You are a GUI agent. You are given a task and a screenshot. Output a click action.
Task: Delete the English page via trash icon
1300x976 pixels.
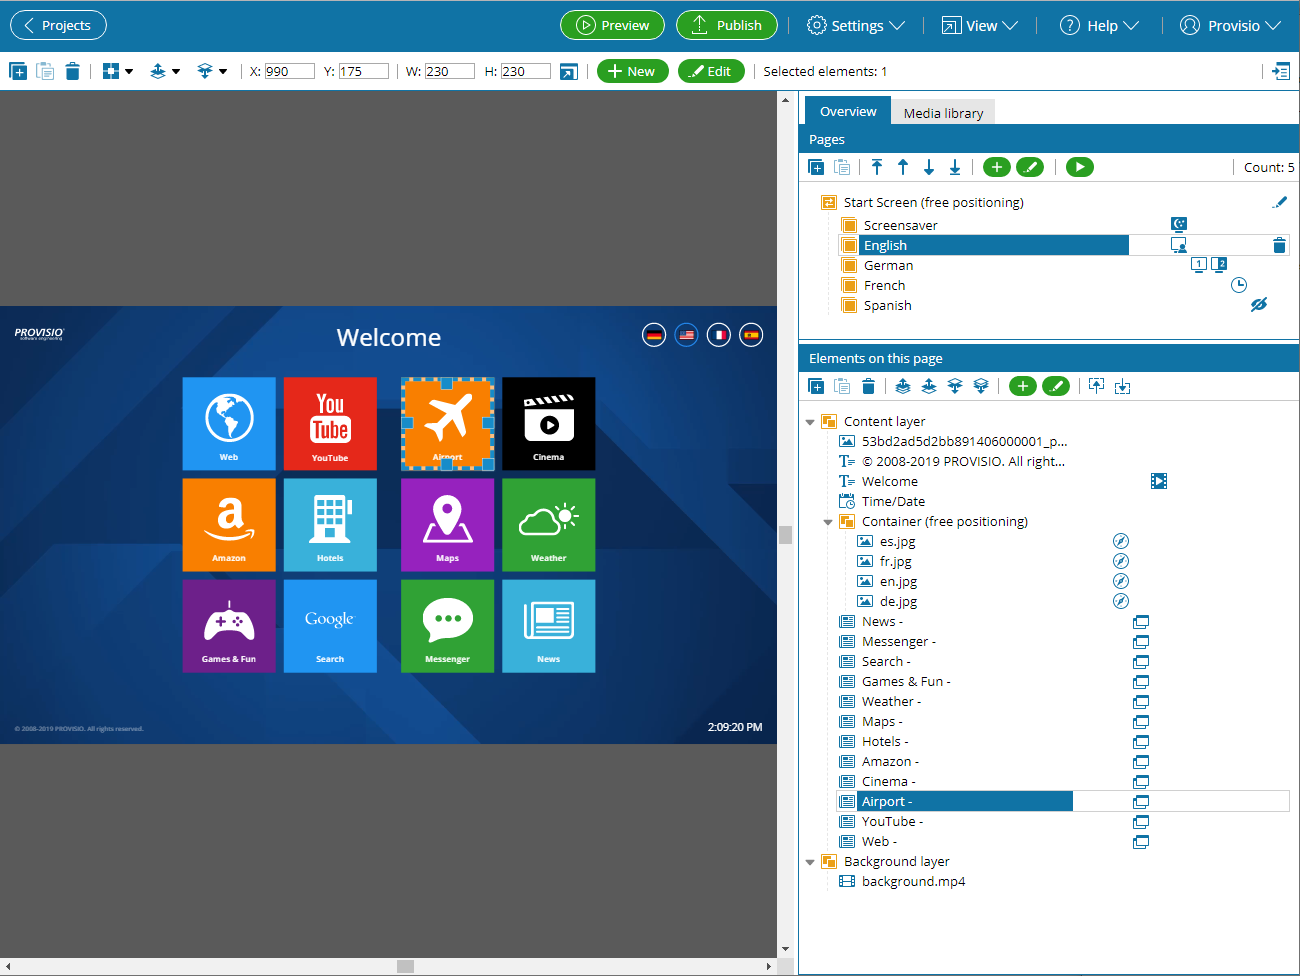[x=1278, y=245]
